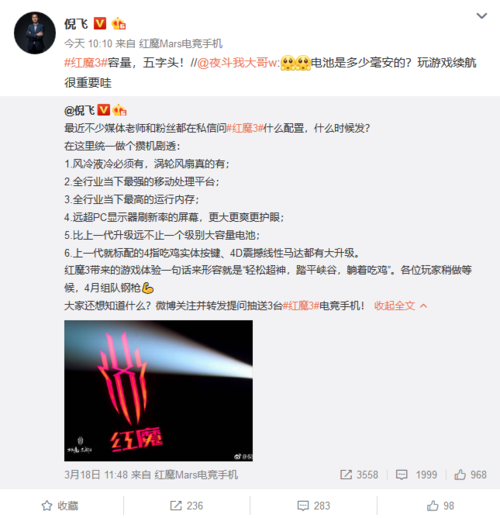Repost via the button showing 236

pyautogui.click(x=186, y=506)
